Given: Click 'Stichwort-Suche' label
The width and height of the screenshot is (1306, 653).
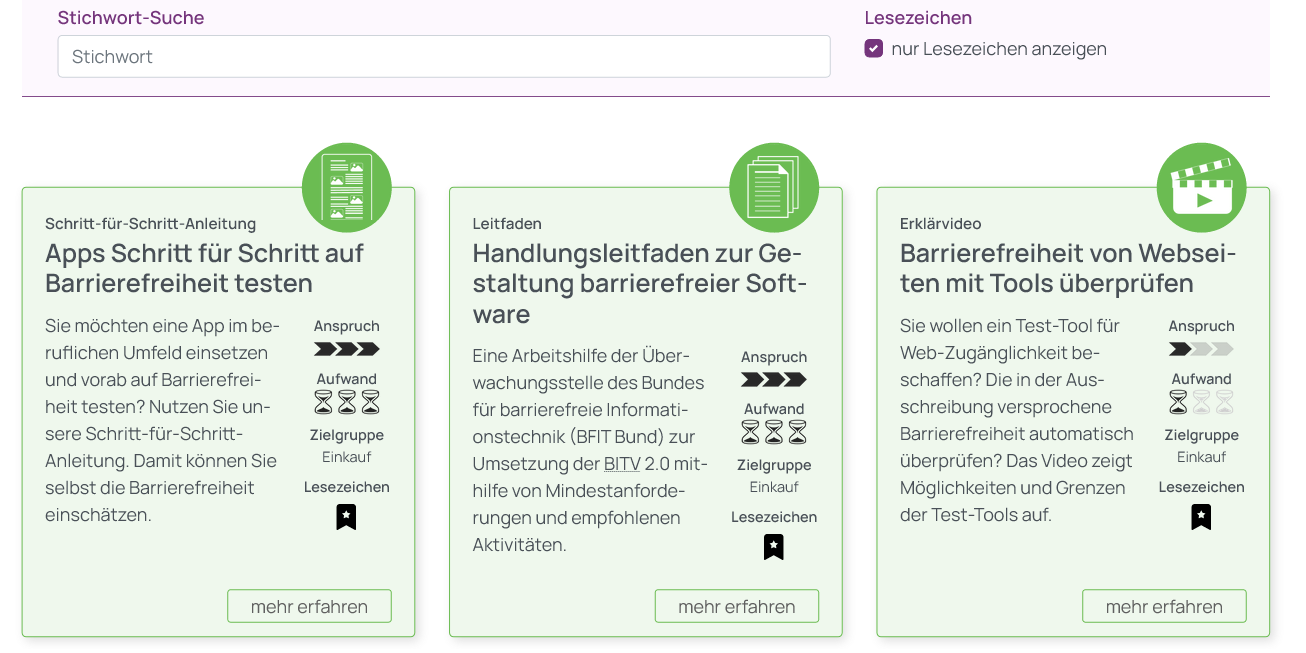Looking at the screenshot, I should [x=131, y=18].
